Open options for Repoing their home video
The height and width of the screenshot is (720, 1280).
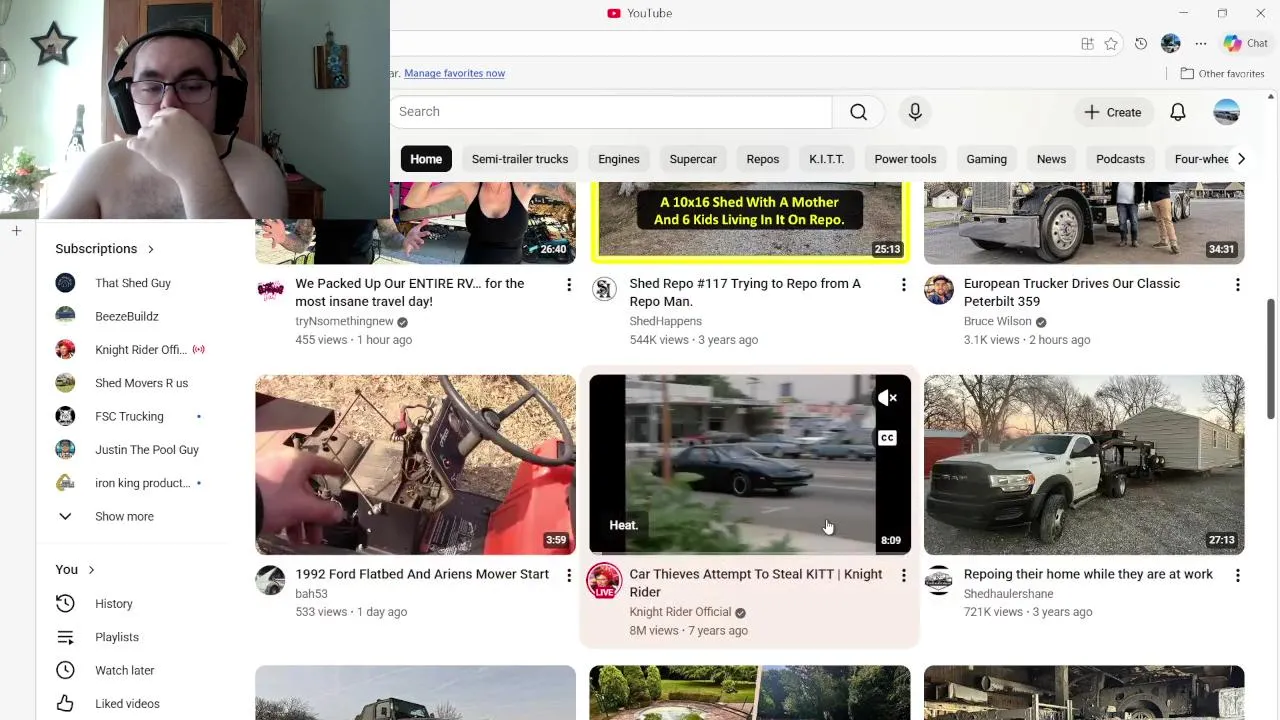click(1237, 576)
